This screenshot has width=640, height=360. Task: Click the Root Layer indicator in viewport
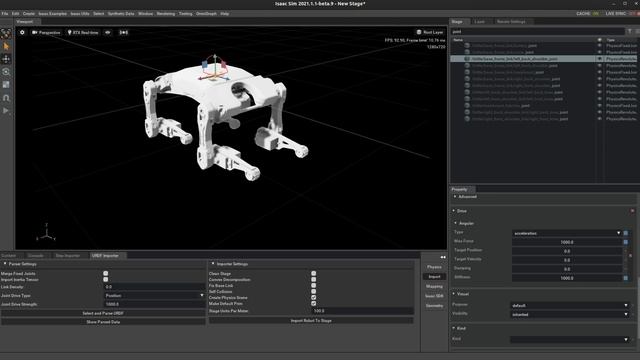point(430,32)
